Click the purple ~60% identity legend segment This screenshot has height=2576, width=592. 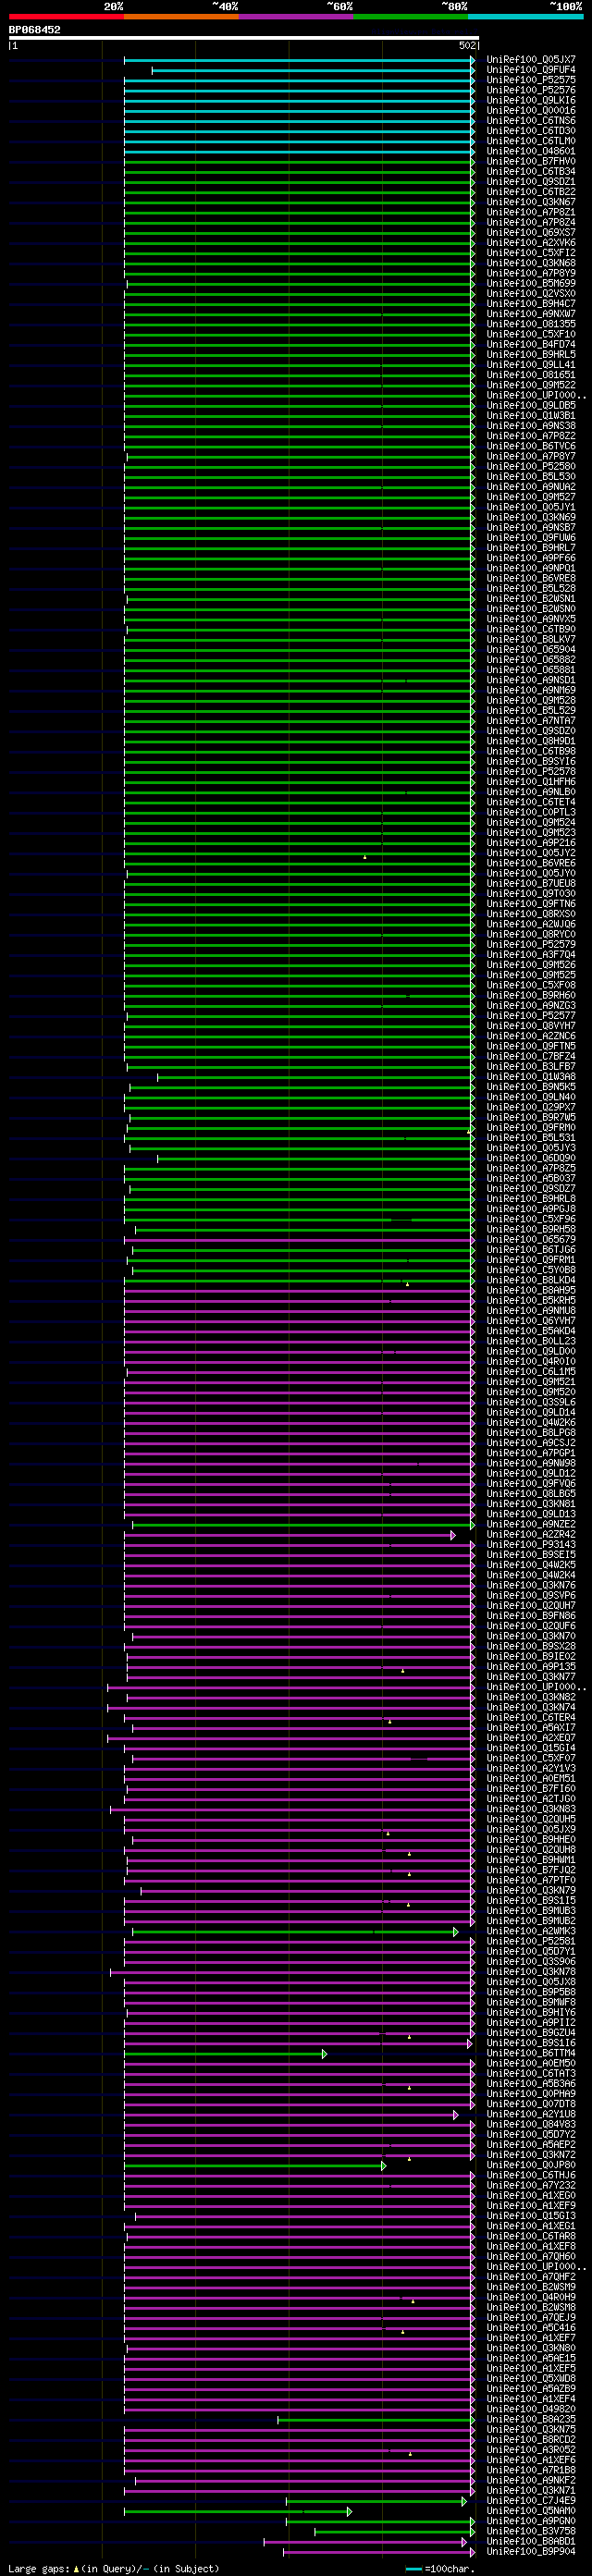(x=296, y=17)
